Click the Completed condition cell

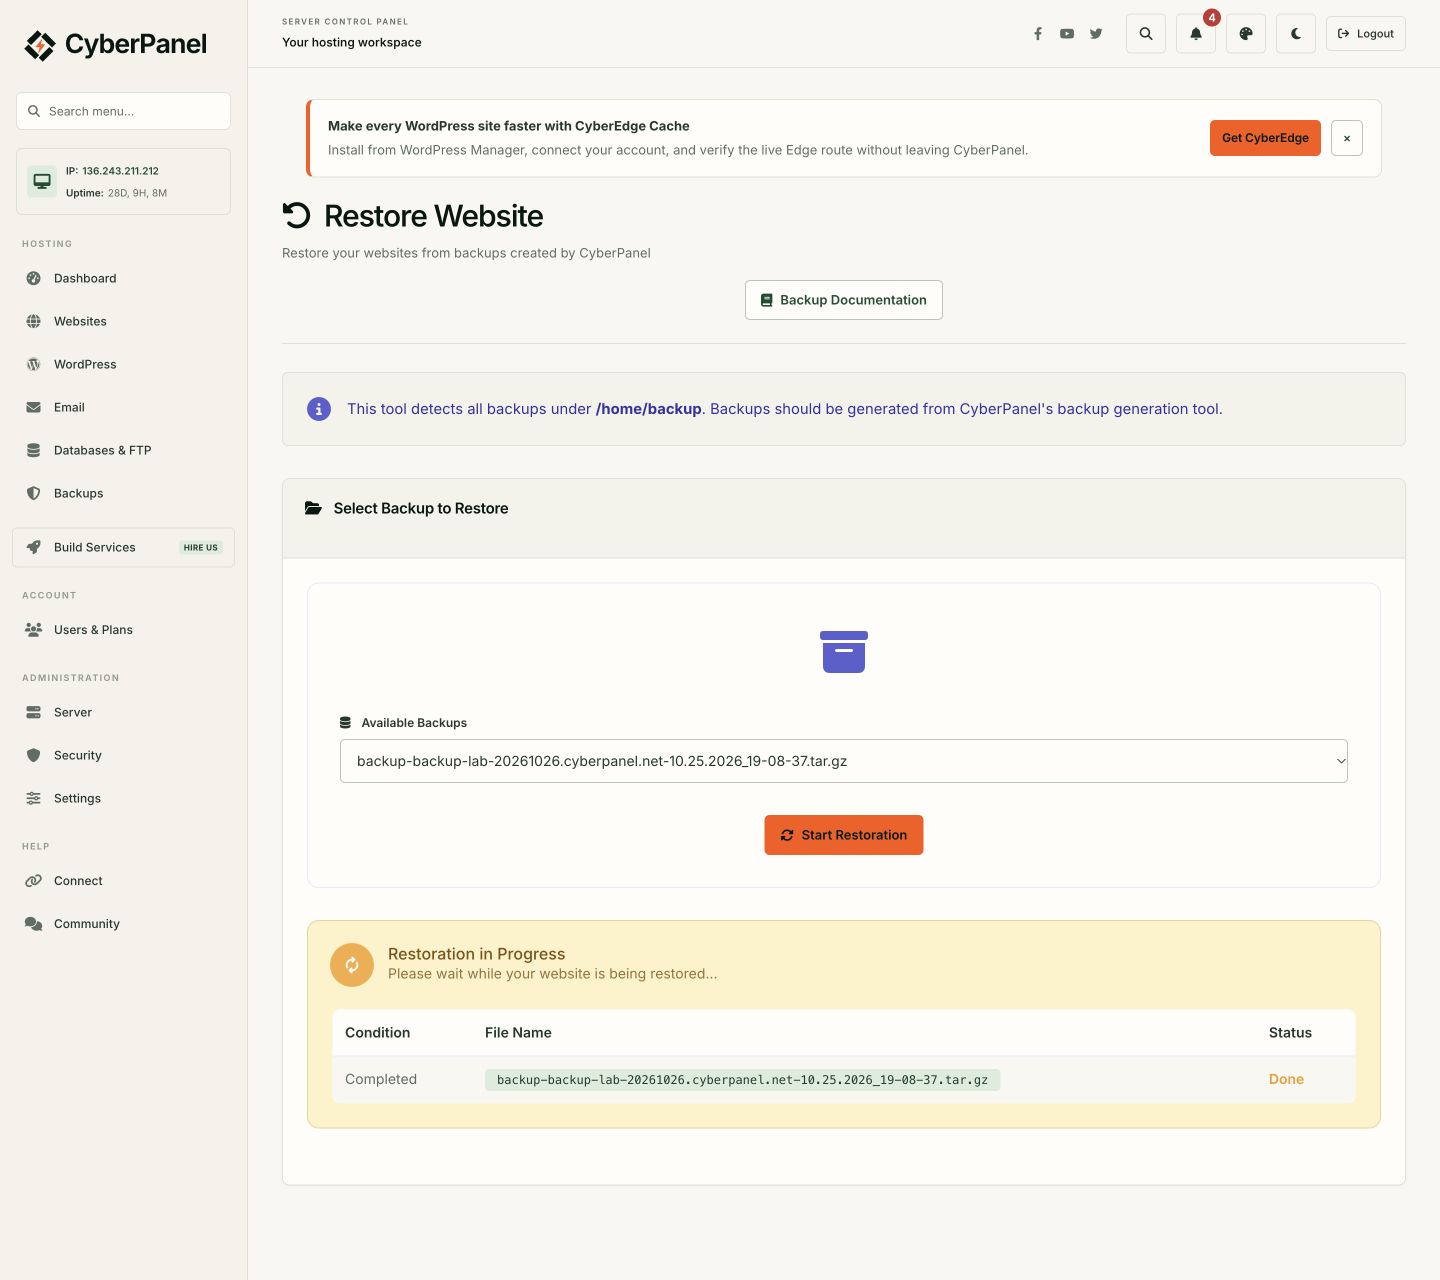381,1079
